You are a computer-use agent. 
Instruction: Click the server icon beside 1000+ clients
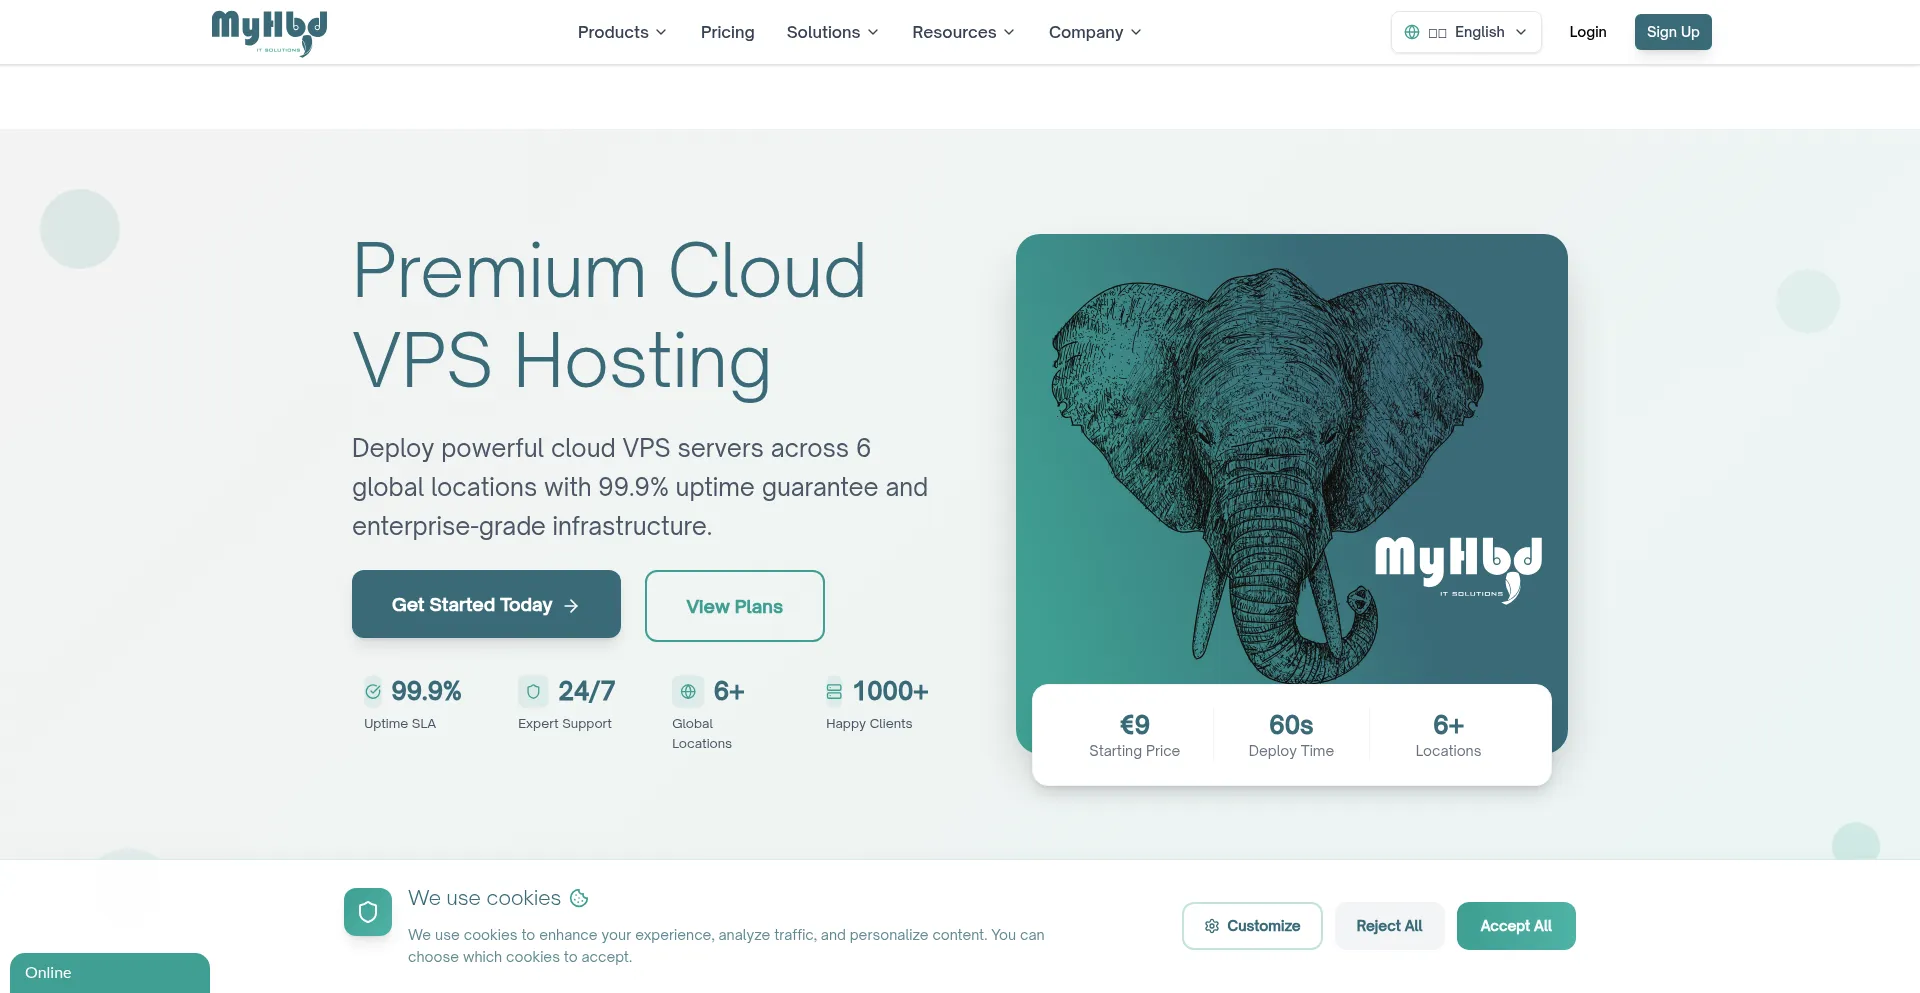click(x=834, y=691)
